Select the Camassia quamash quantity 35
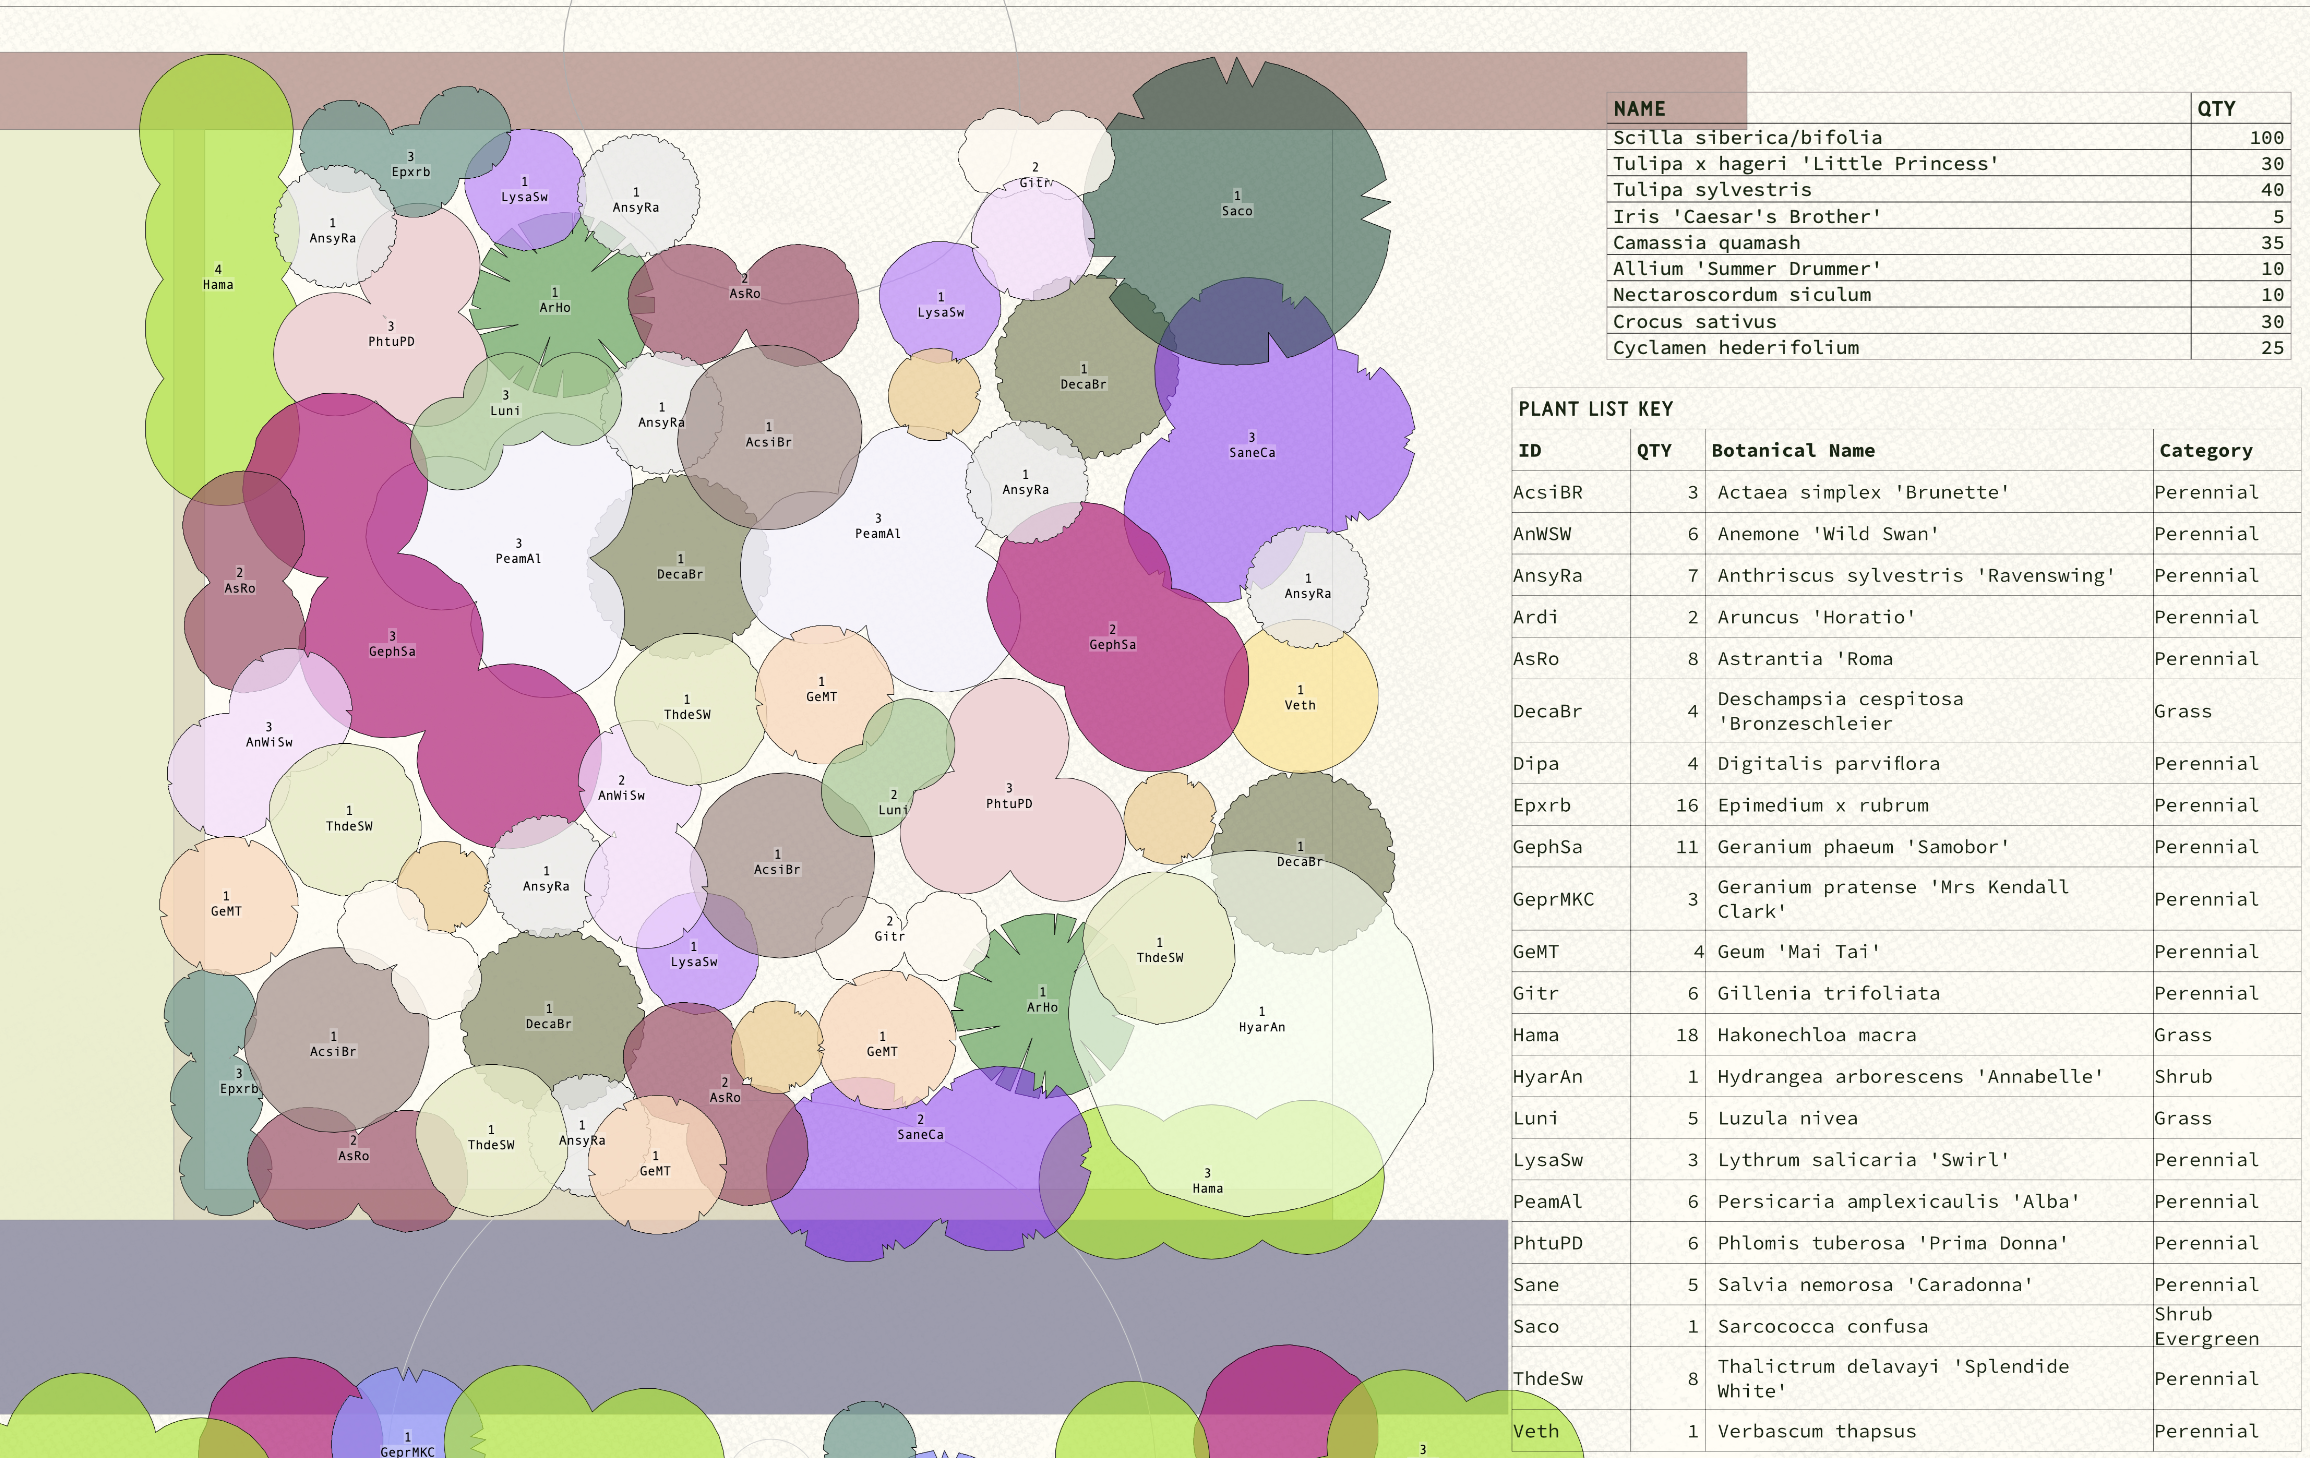The width and height of the screenshot is (2310, 1458). [x=2273, y=243]
